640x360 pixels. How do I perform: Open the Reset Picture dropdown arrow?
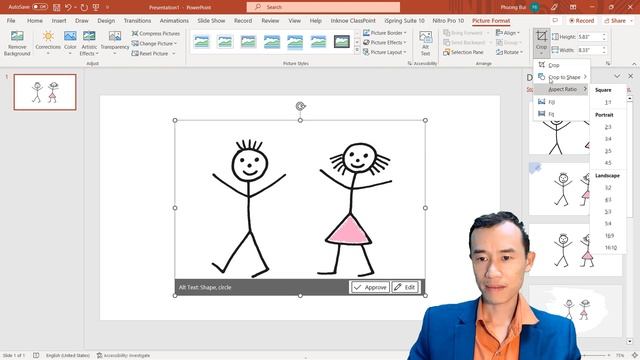point(173,53)
